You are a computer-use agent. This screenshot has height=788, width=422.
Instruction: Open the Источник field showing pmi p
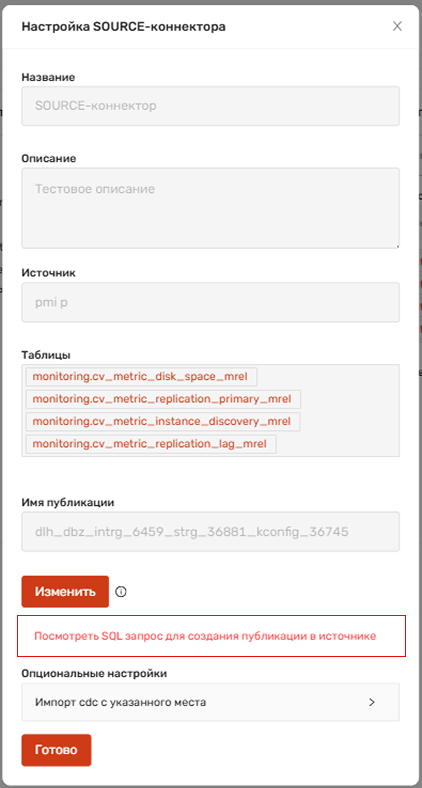[x=210, y=302]
